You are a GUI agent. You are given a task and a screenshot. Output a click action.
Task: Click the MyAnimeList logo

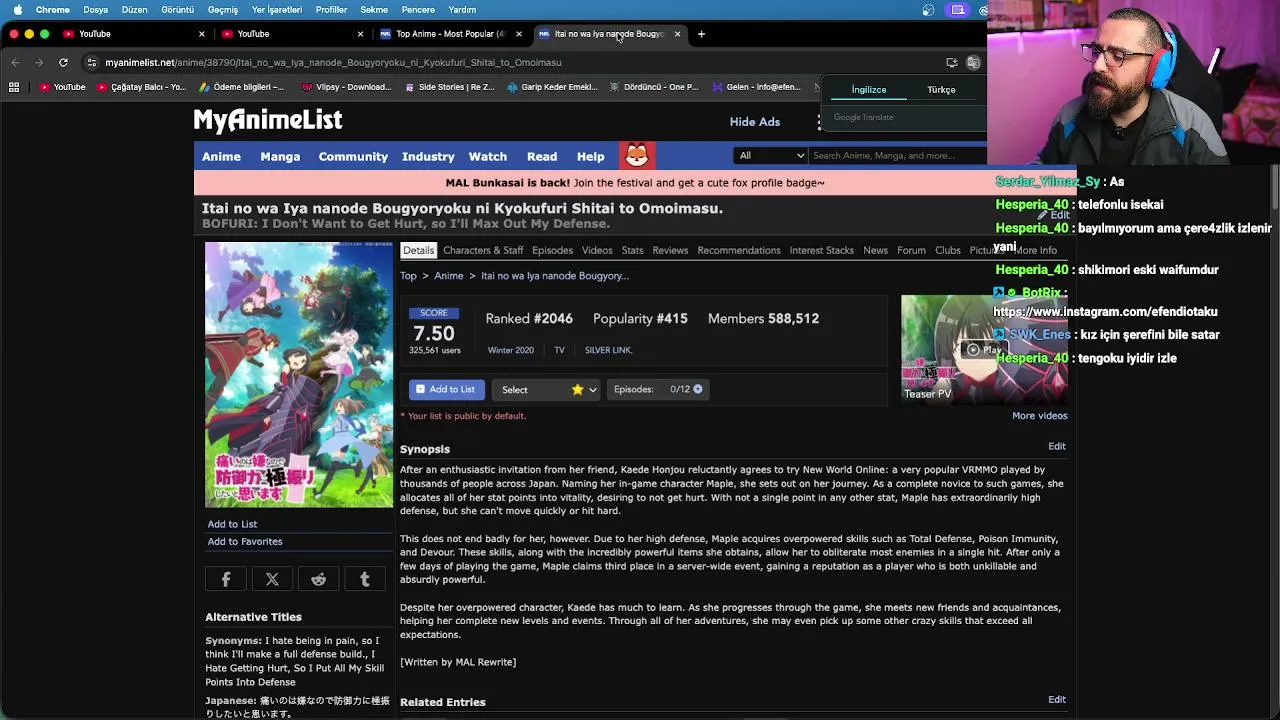coord(268,120)
